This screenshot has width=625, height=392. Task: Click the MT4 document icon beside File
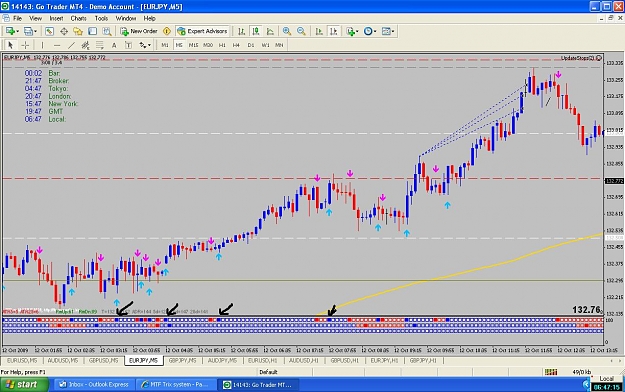coord(6,18)
